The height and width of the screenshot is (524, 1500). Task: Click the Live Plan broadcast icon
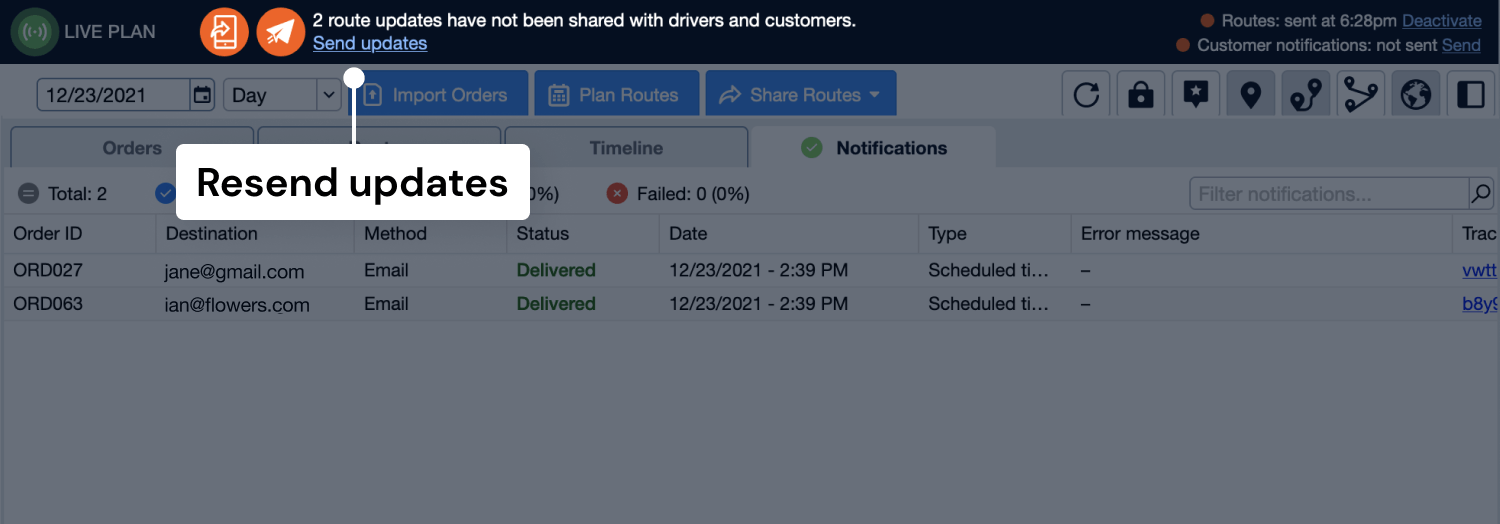tap(35, 31)
